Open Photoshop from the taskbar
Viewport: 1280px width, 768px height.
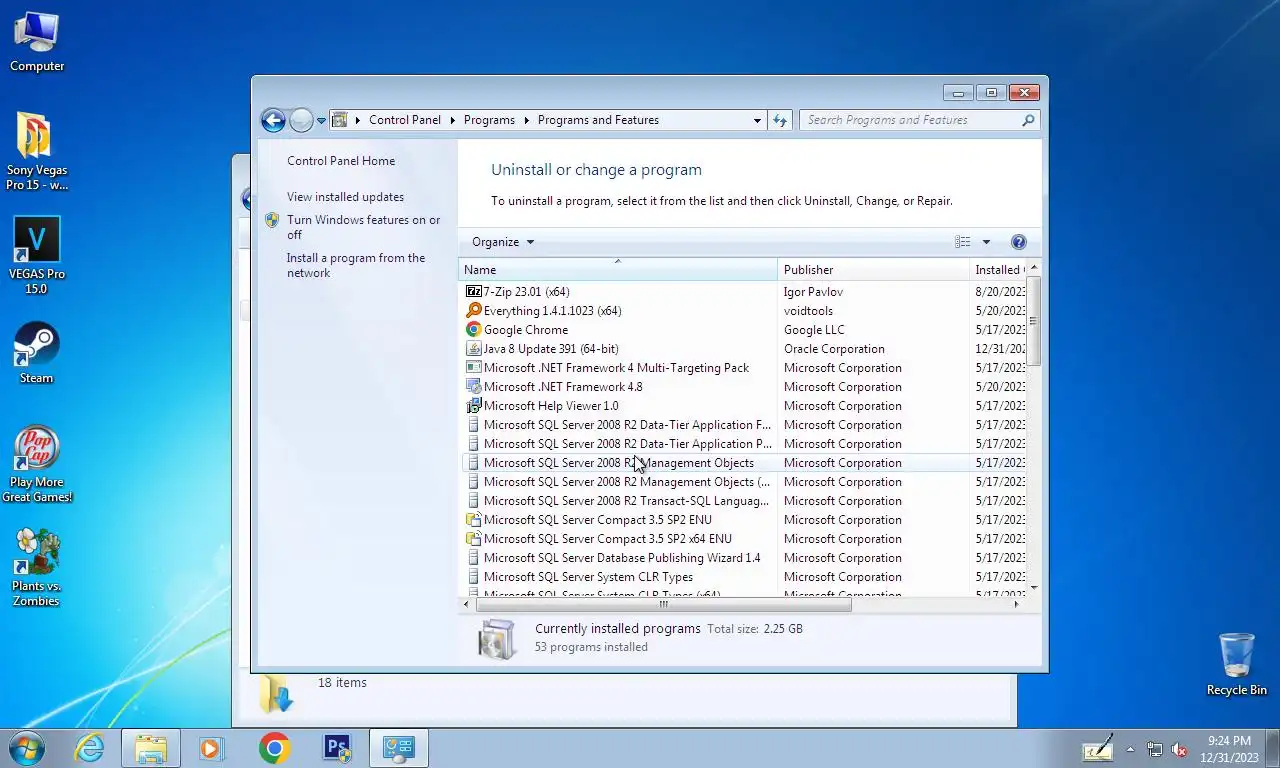pyautogui.click(x=337, y=747)
